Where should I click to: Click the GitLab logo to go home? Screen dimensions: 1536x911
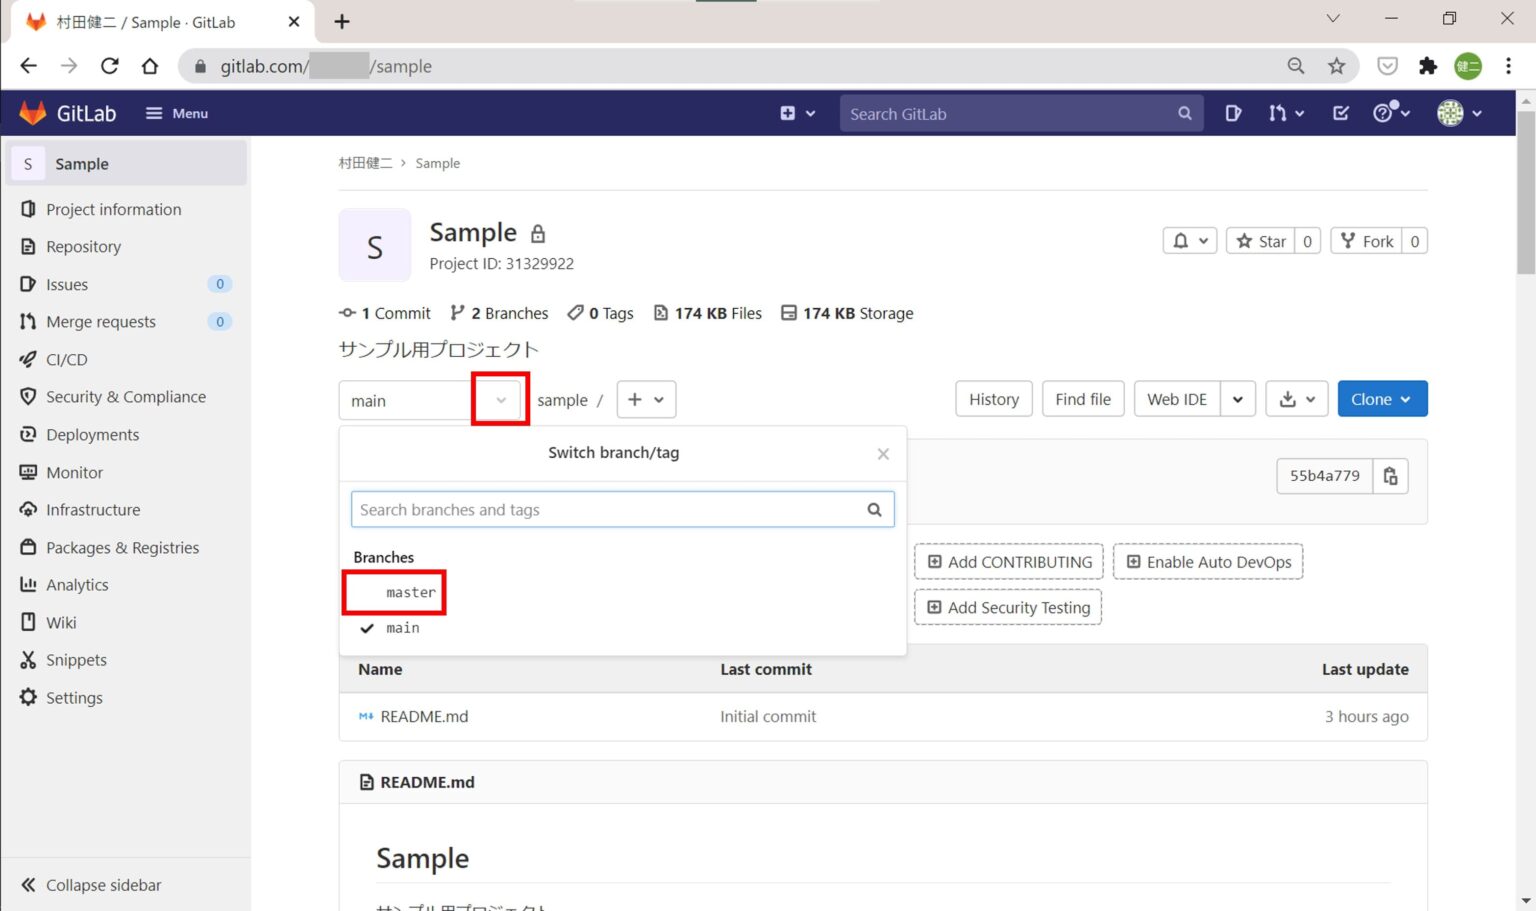click(67, 112)
